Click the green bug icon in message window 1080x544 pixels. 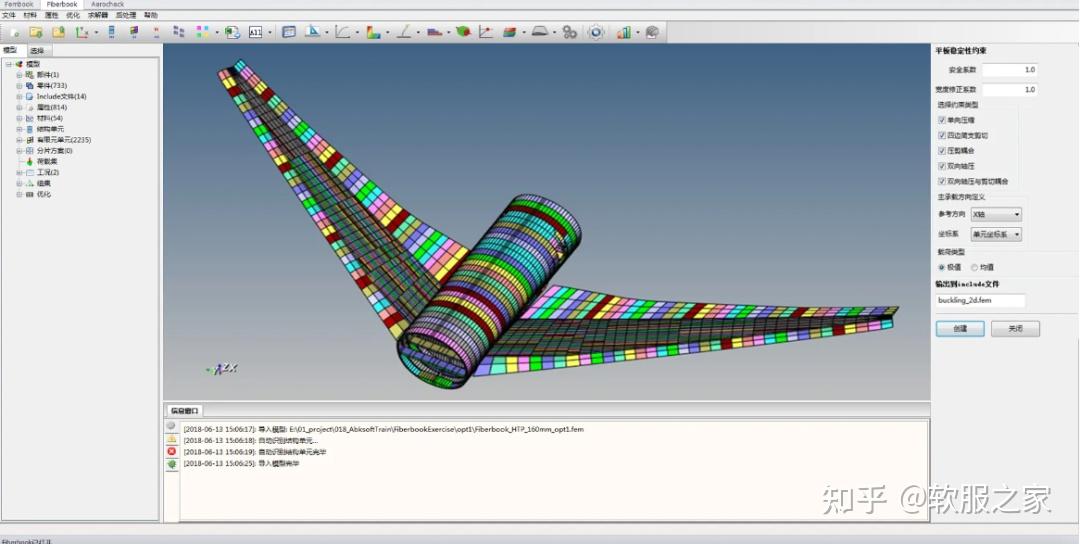[x=172, y=465]
